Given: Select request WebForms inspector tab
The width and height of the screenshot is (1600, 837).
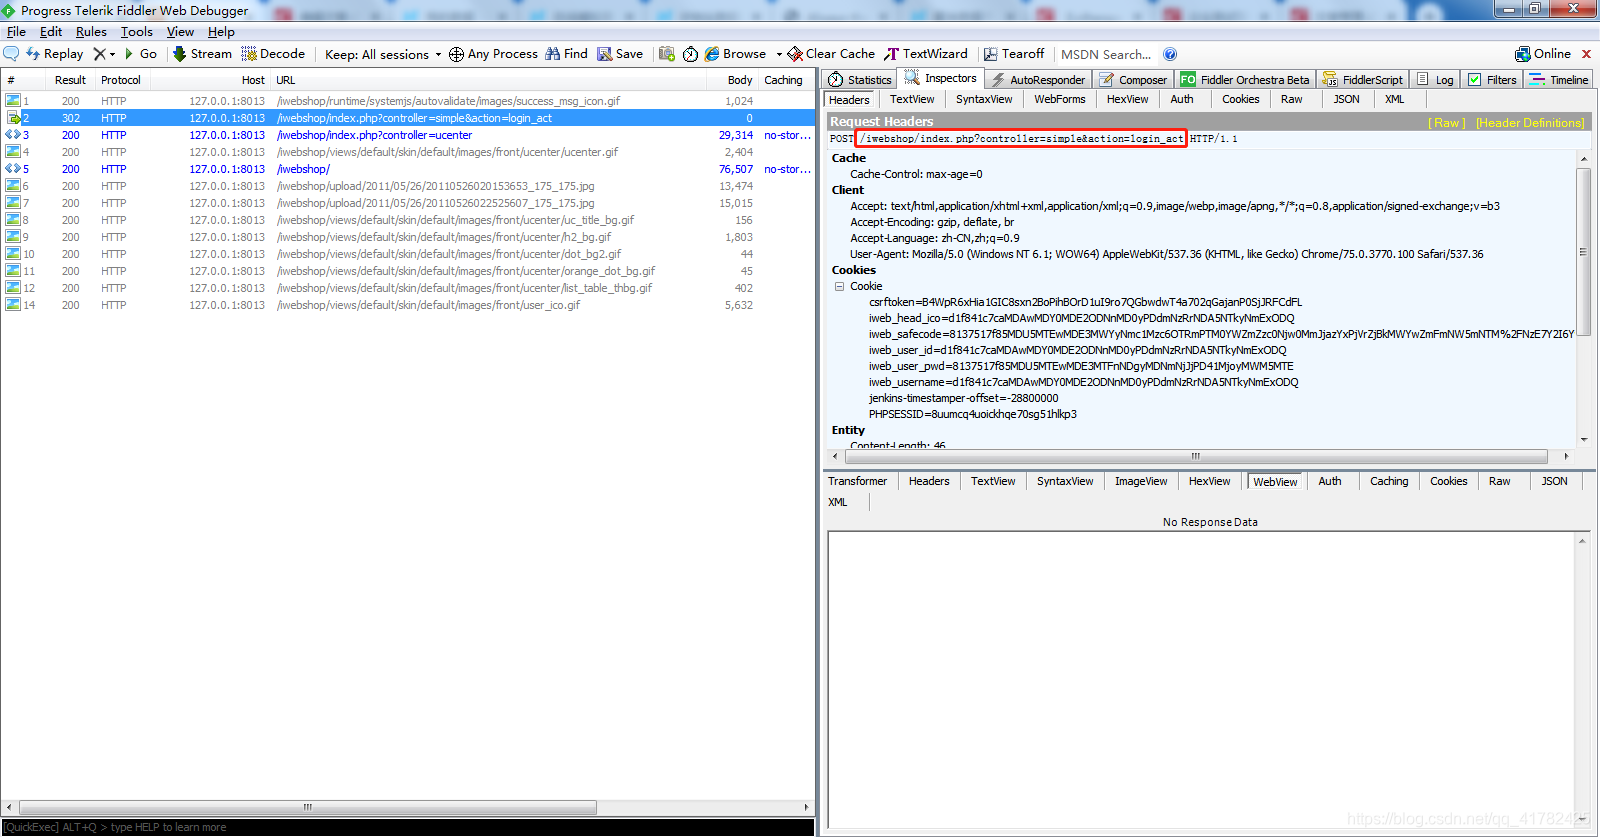Looking at the screenshot, I should tap(1059, 100).
